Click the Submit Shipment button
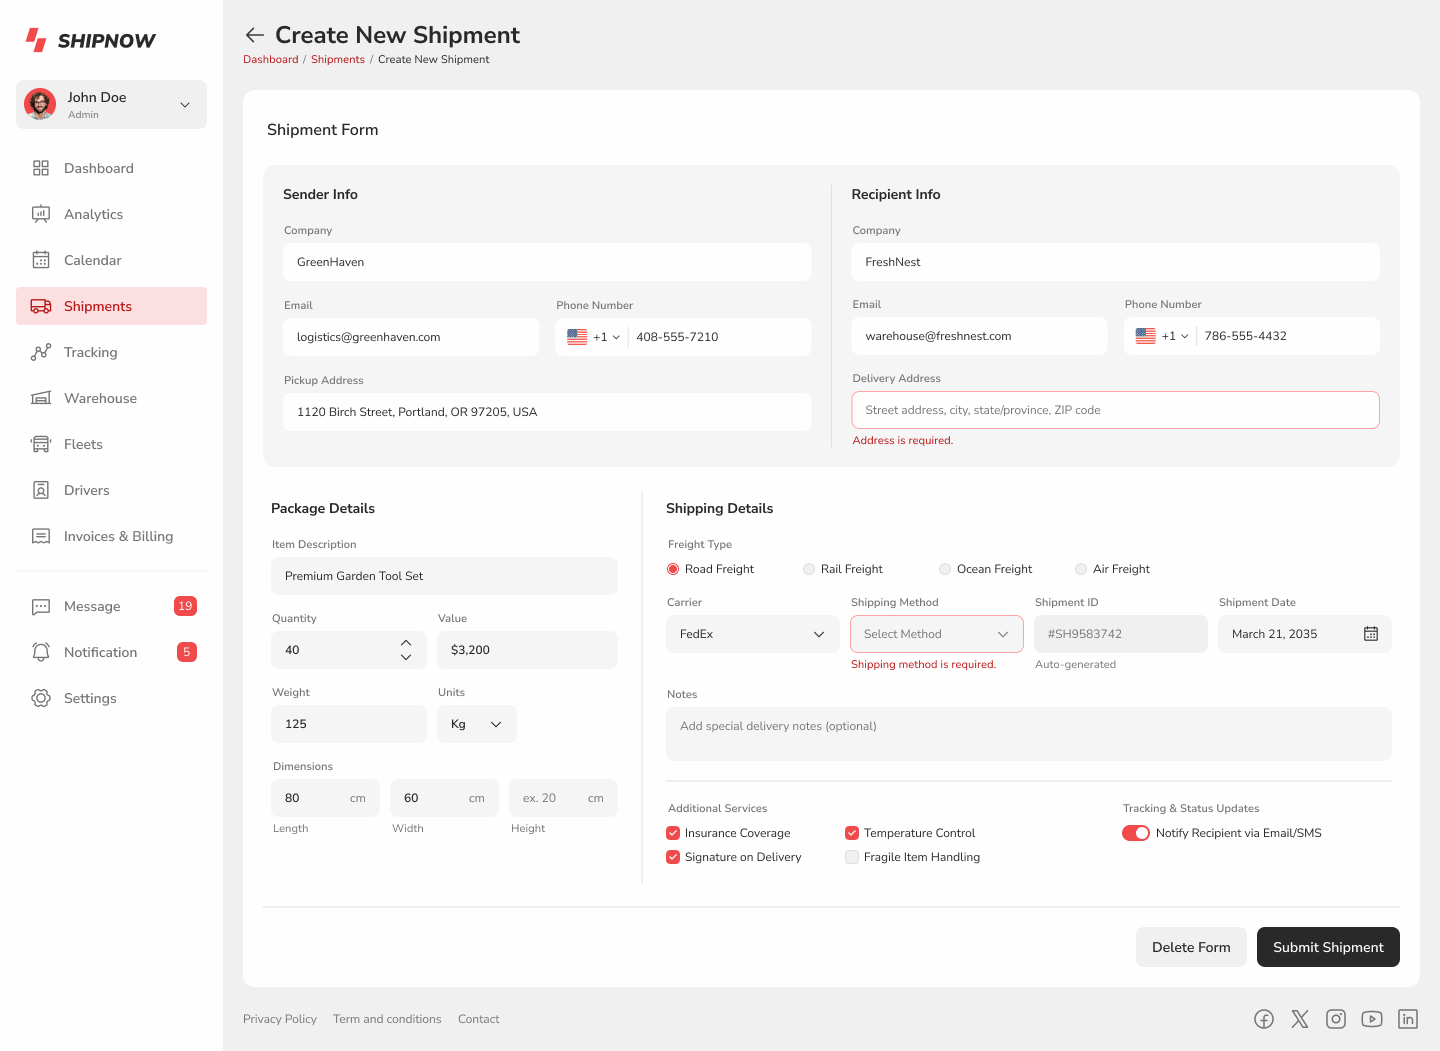1440x1051 pixels. (1328, 947)
